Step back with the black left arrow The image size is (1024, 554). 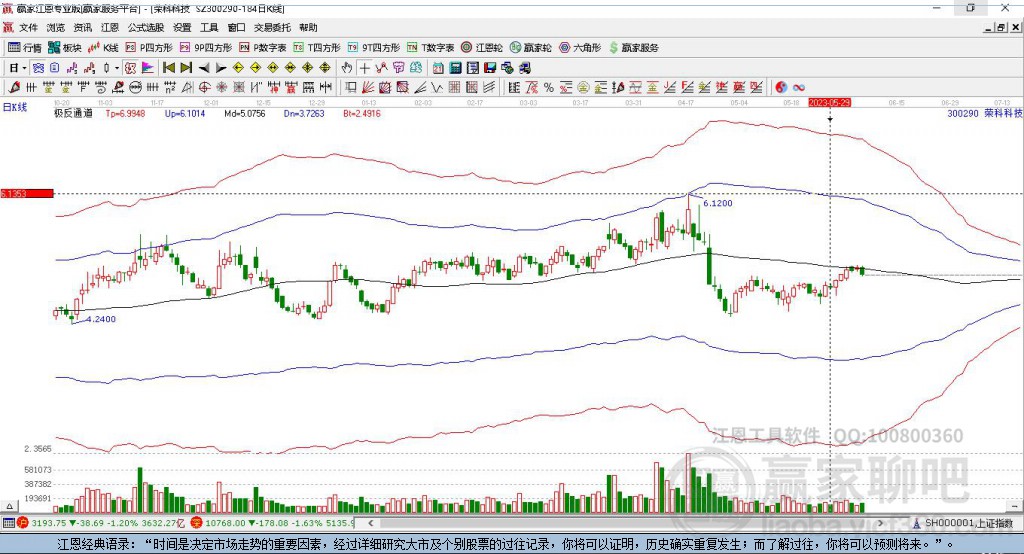(x=204, y=67)
